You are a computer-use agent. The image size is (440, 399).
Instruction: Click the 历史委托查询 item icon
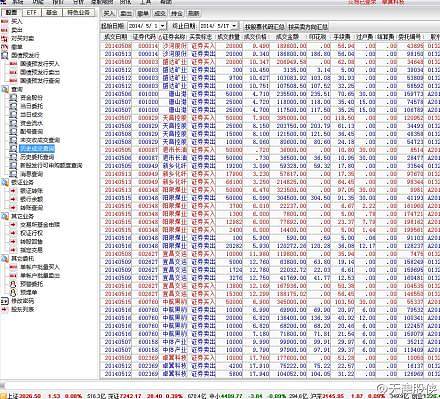click(13, 157)
